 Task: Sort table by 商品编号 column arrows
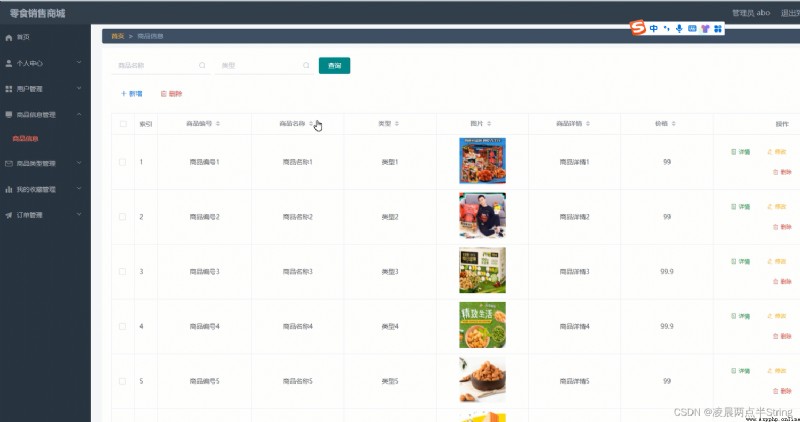[x=218, y=123]
